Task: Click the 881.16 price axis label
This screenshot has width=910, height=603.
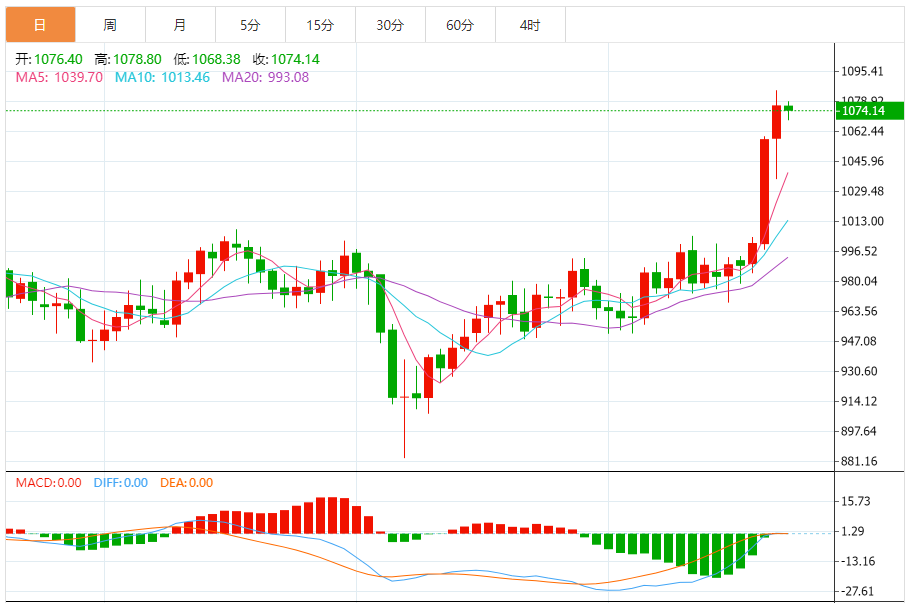Action: pos(860,461)
